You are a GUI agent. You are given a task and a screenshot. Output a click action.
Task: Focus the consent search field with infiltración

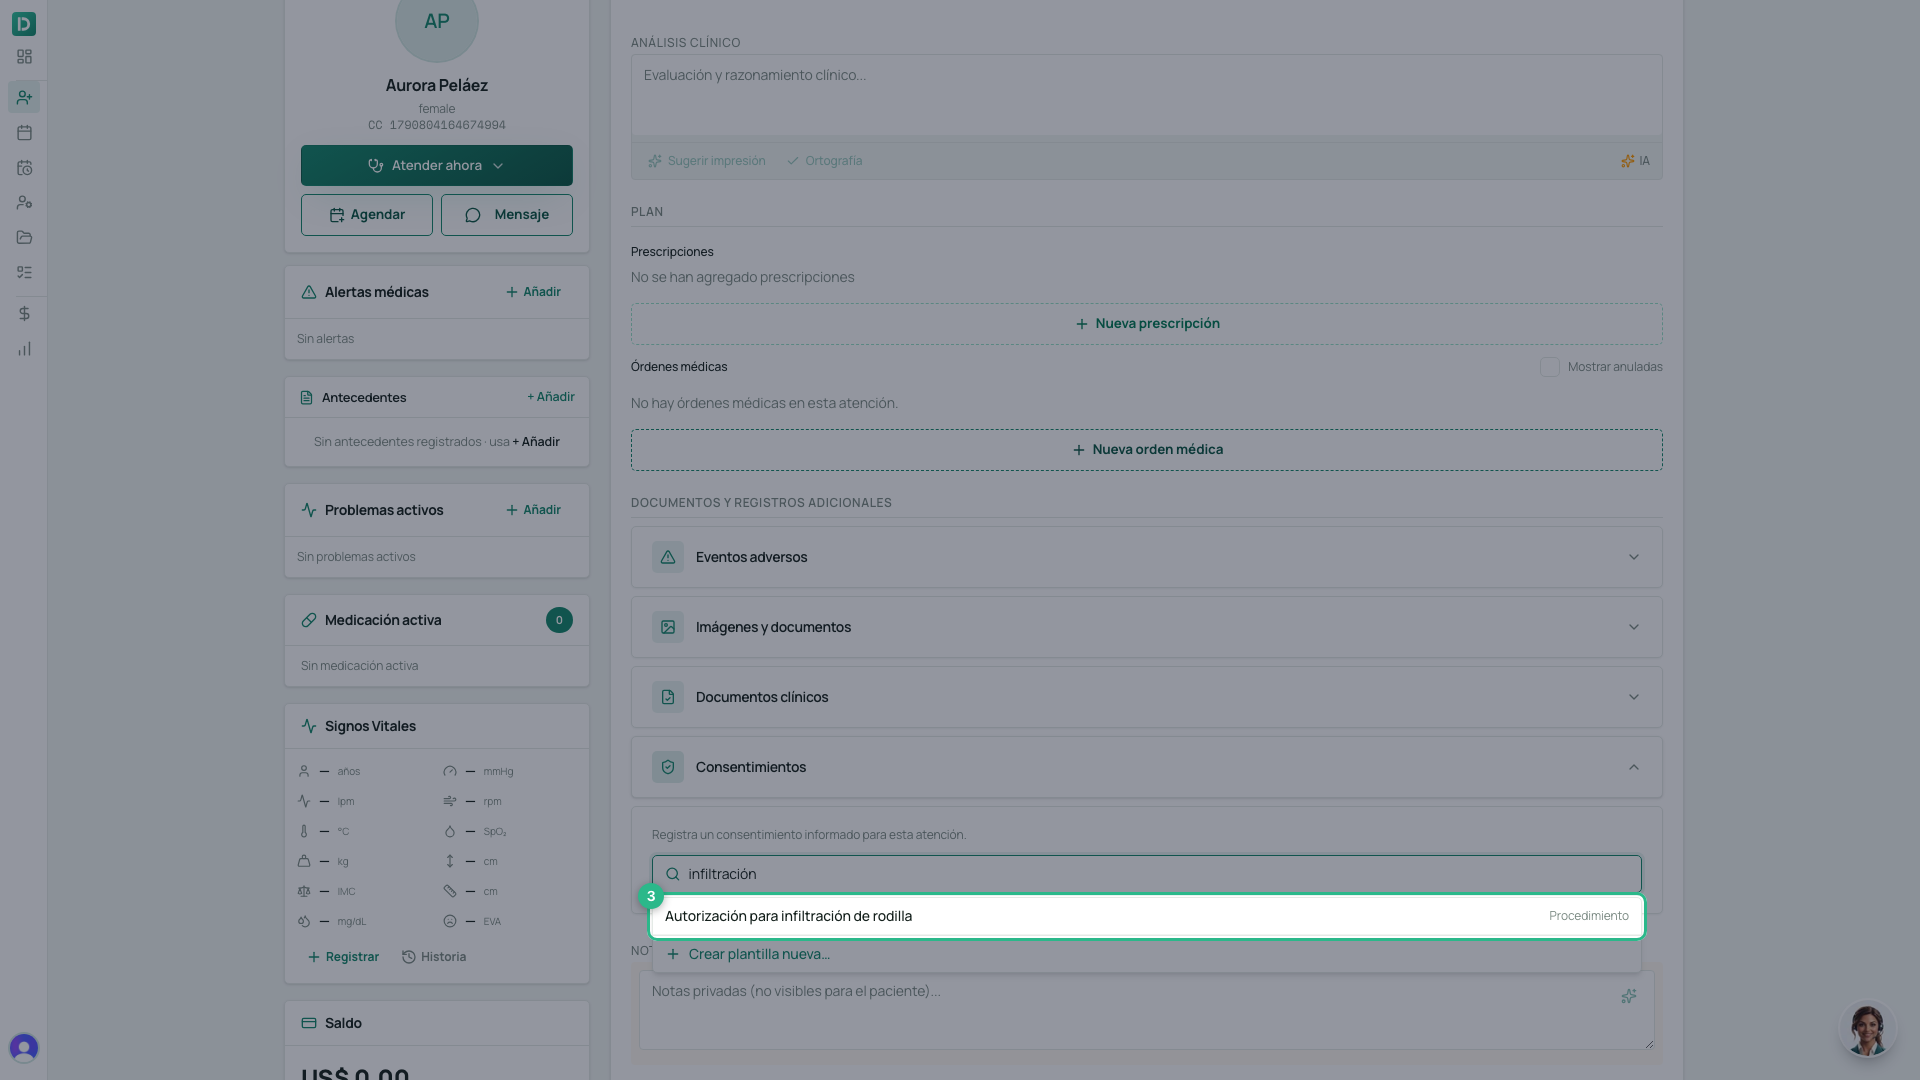pos(1146,874)
